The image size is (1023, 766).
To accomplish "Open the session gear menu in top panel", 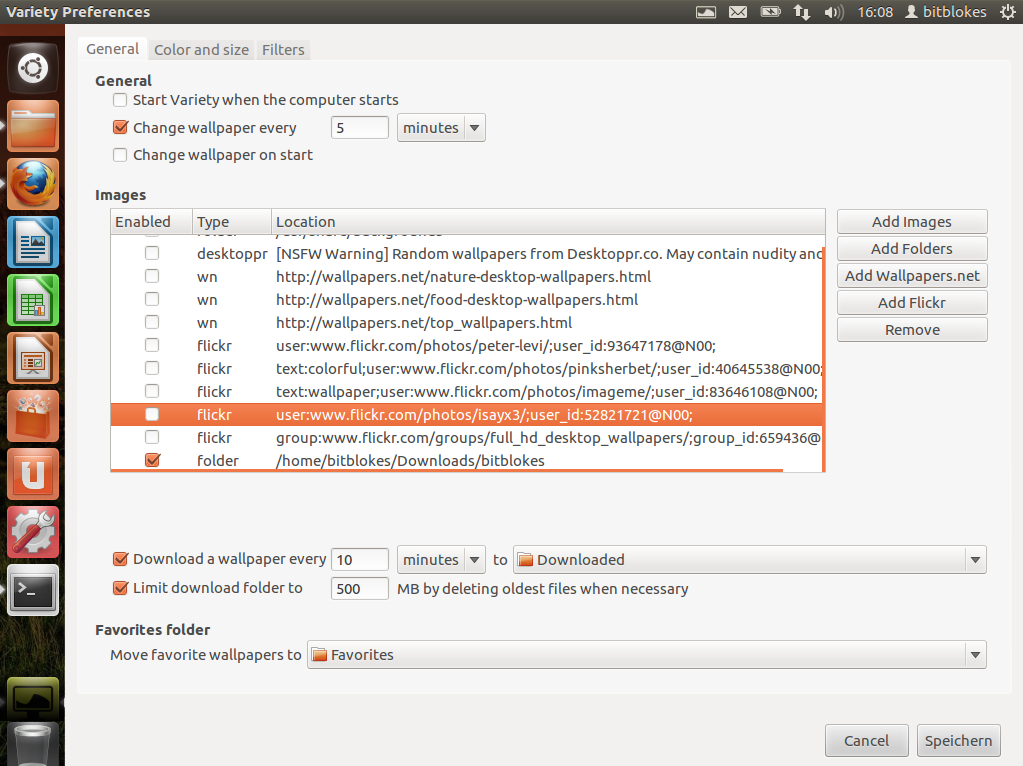I will [x=1008, y=12].
